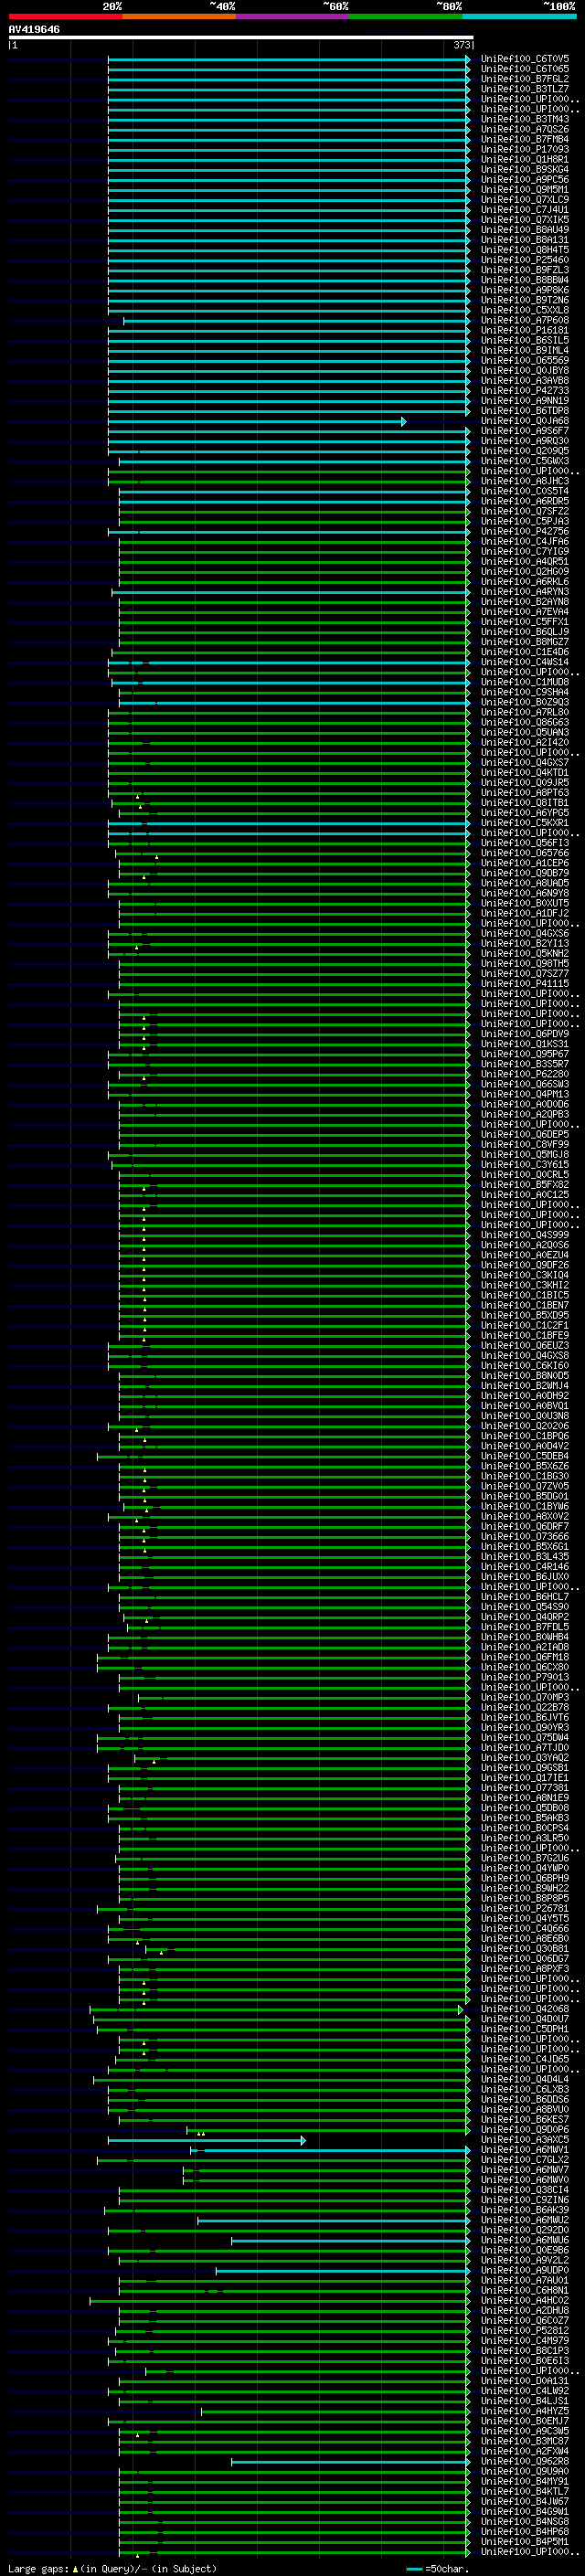Open the UniRef100_B3TM43 hit label
This screenshot has height=2576, width=585.
[525, 119]
